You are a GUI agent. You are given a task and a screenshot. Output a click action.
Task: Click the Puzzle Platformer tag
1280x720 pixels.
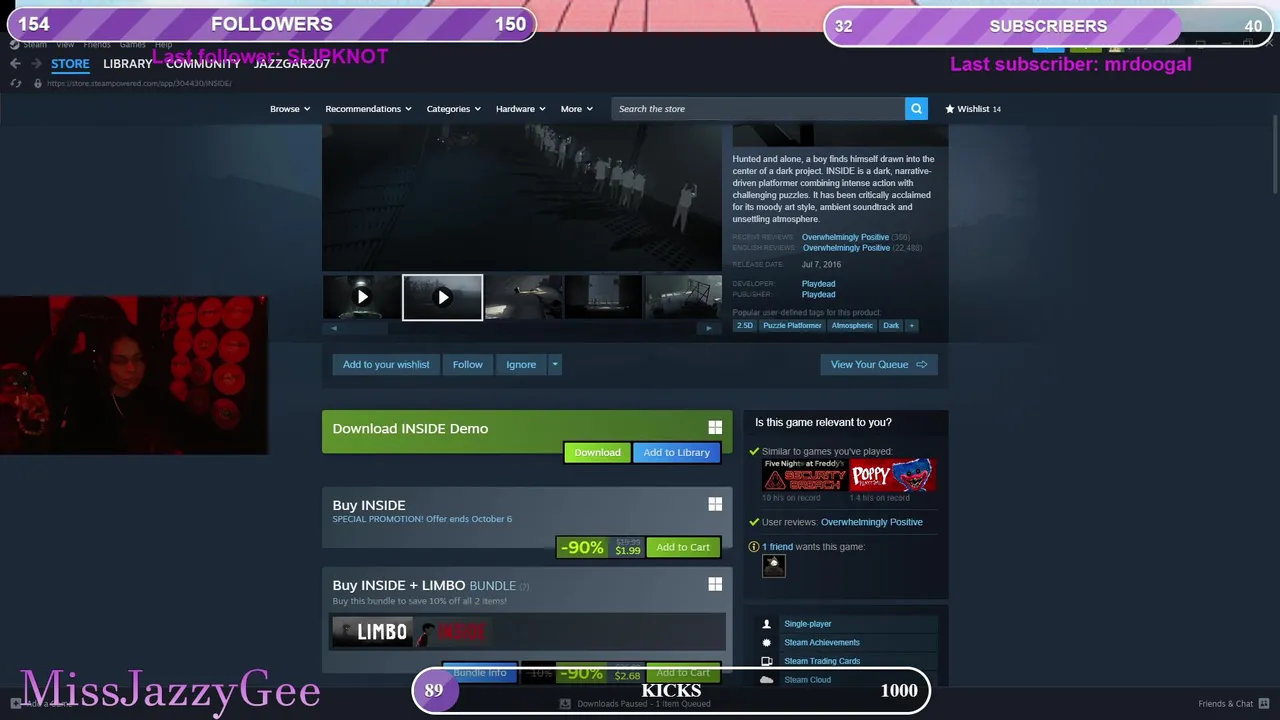point(792,325)
